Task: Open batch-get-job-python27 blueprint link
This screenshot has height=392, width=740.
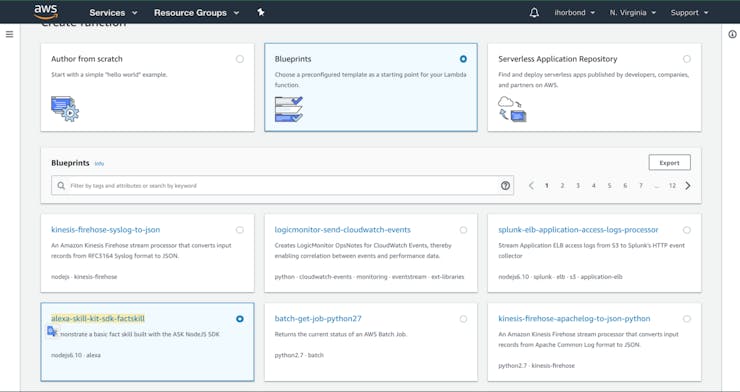Action: coord(318,318)
